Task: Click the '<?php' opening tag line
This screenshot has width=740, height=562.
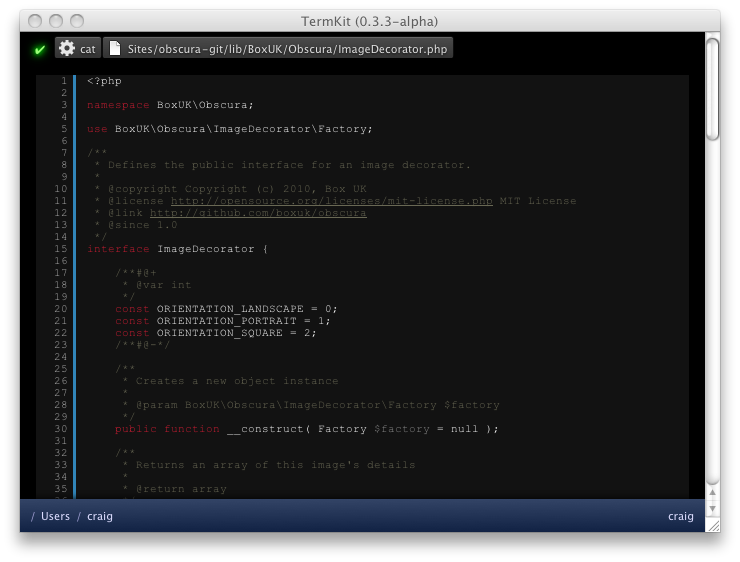Action: pyautogui.click(x=104, y=81)
